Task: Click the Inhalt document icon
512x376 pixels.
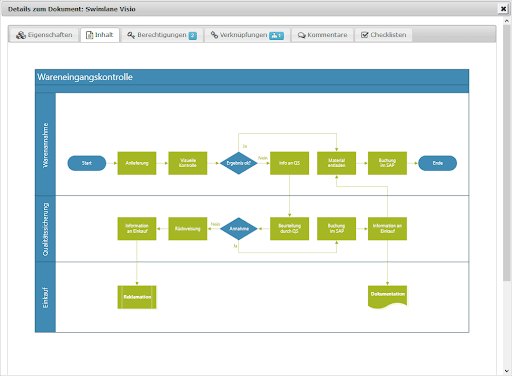Action: pos(90,35)
